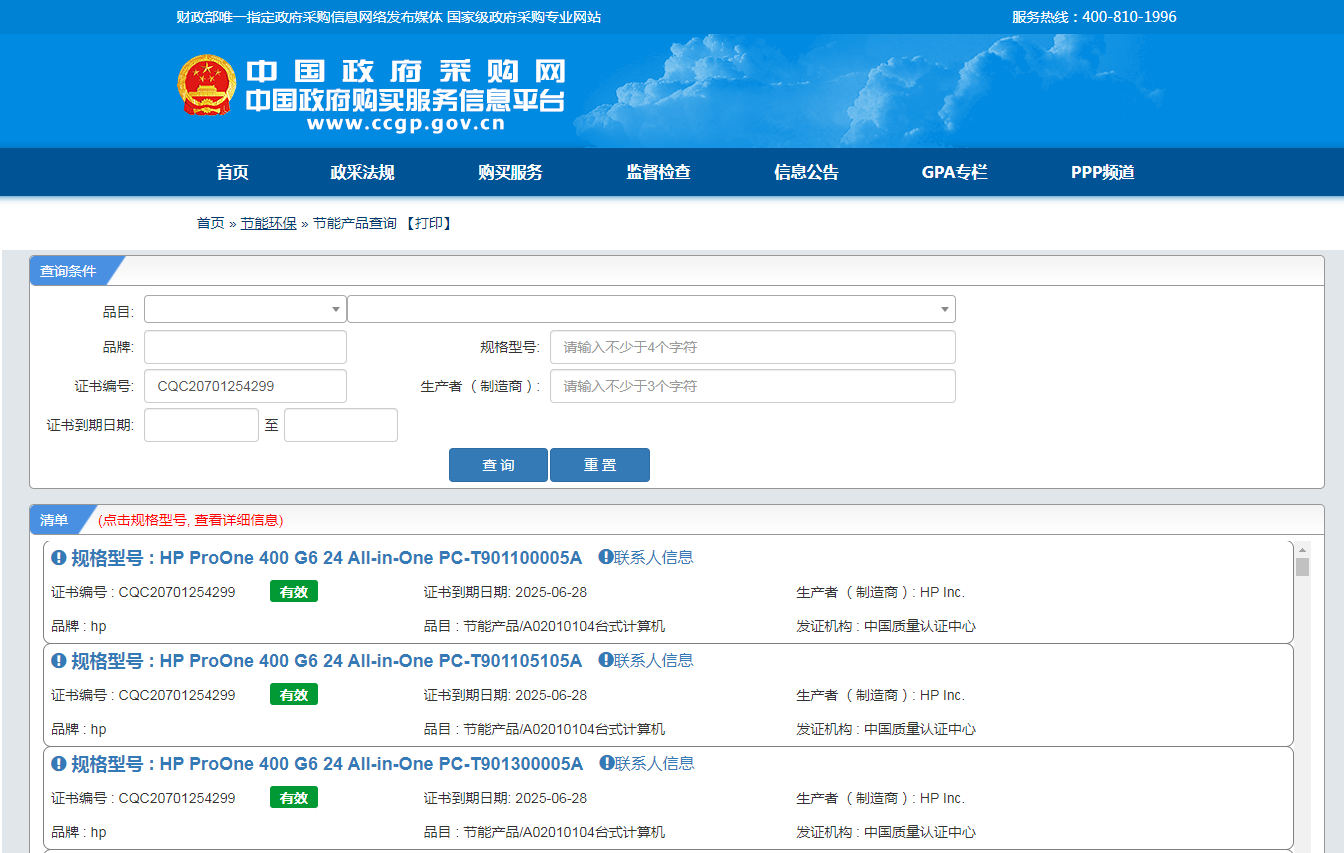This screenshot has height=853, width=1344.
Task: Open 监督检查 navigation menu
Action: coord(658,172)
